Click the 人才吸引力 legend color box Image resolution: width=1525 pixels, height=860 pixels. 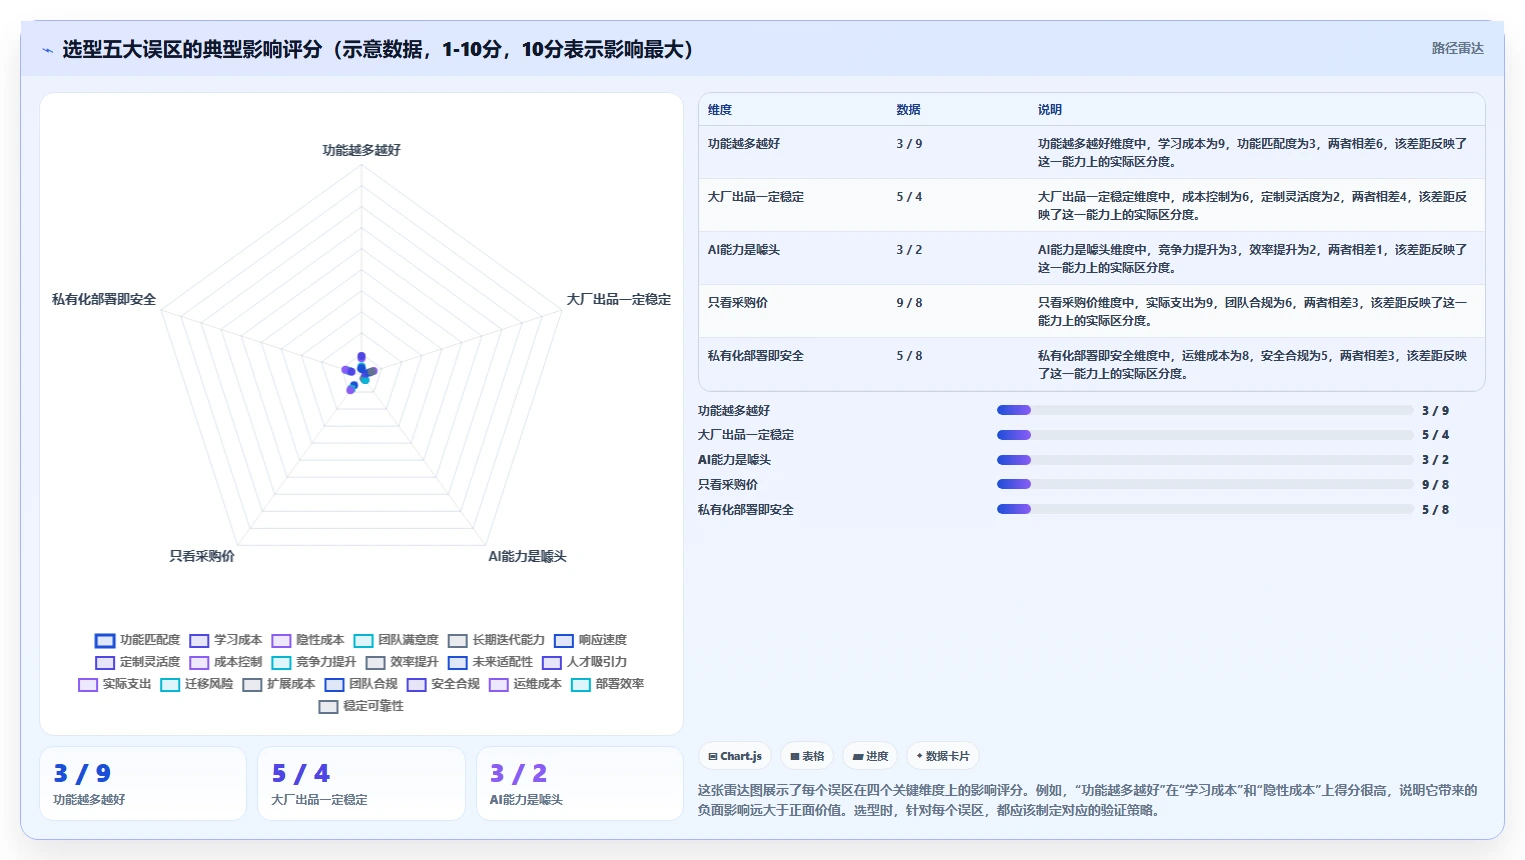point(551,662)
